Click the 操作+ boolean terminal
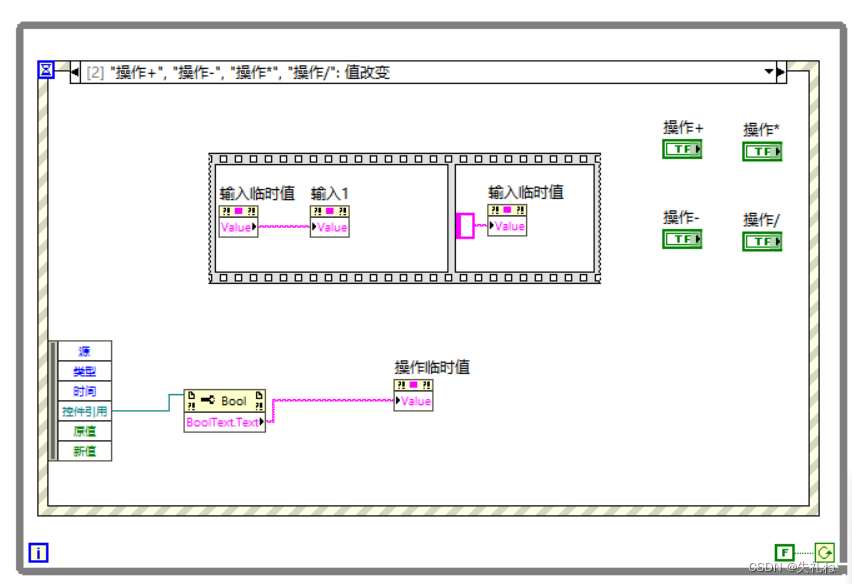Screen dimensions: 852x584 (x=681, y=150)
